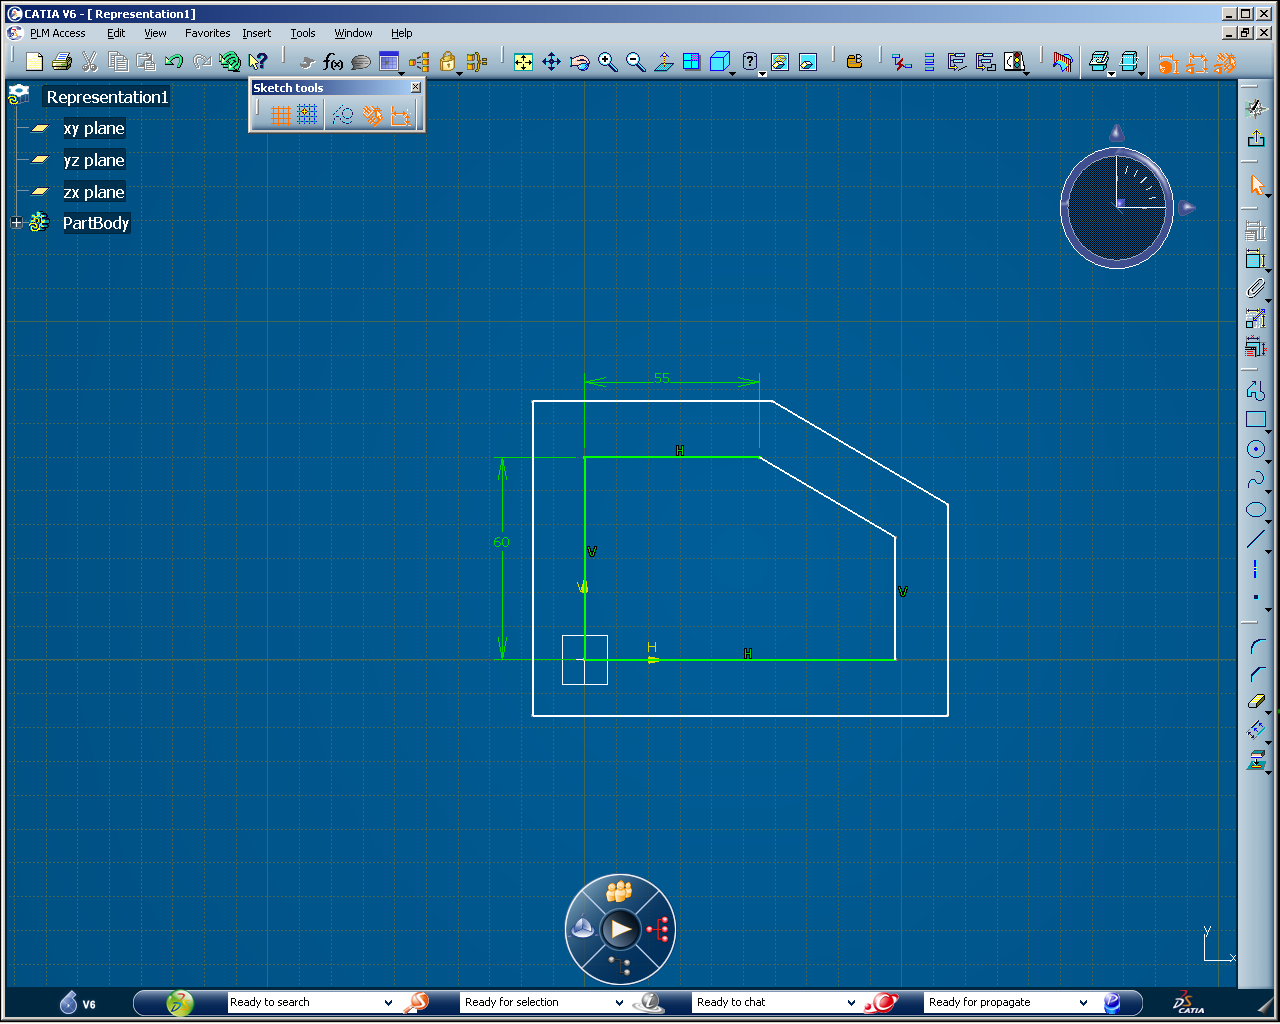Open the Formula f(x) tool
Image resolution: width=1280 pixels, height=1024 pixels.
(x=333, y=62)
